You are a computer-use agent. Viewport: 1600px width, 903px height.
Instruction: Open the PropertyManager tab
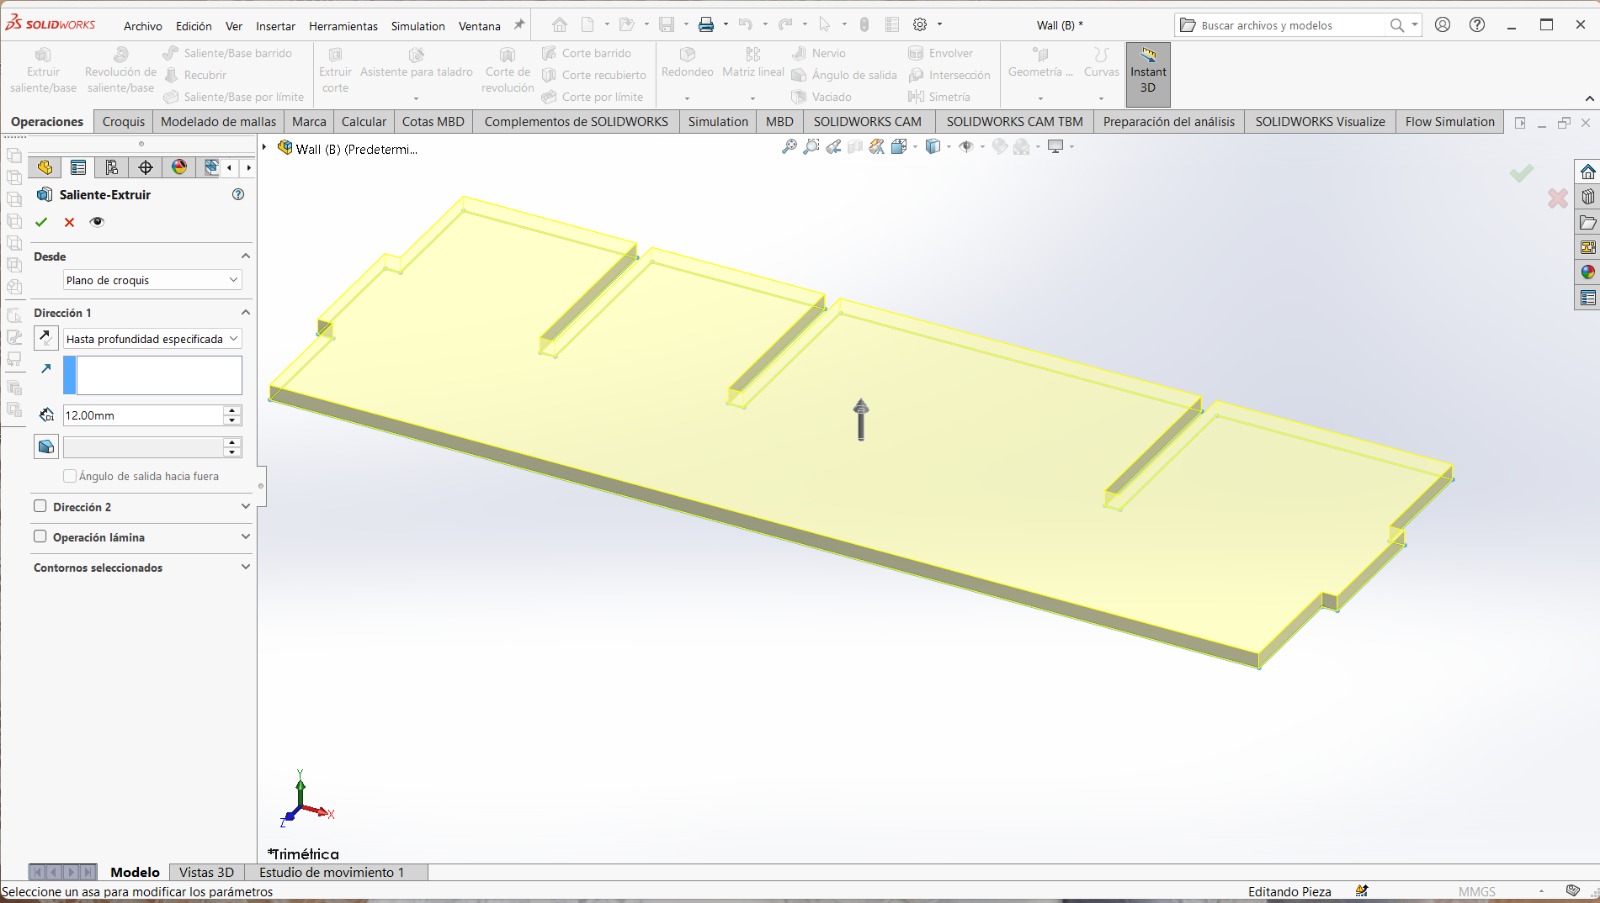point(78,167)
